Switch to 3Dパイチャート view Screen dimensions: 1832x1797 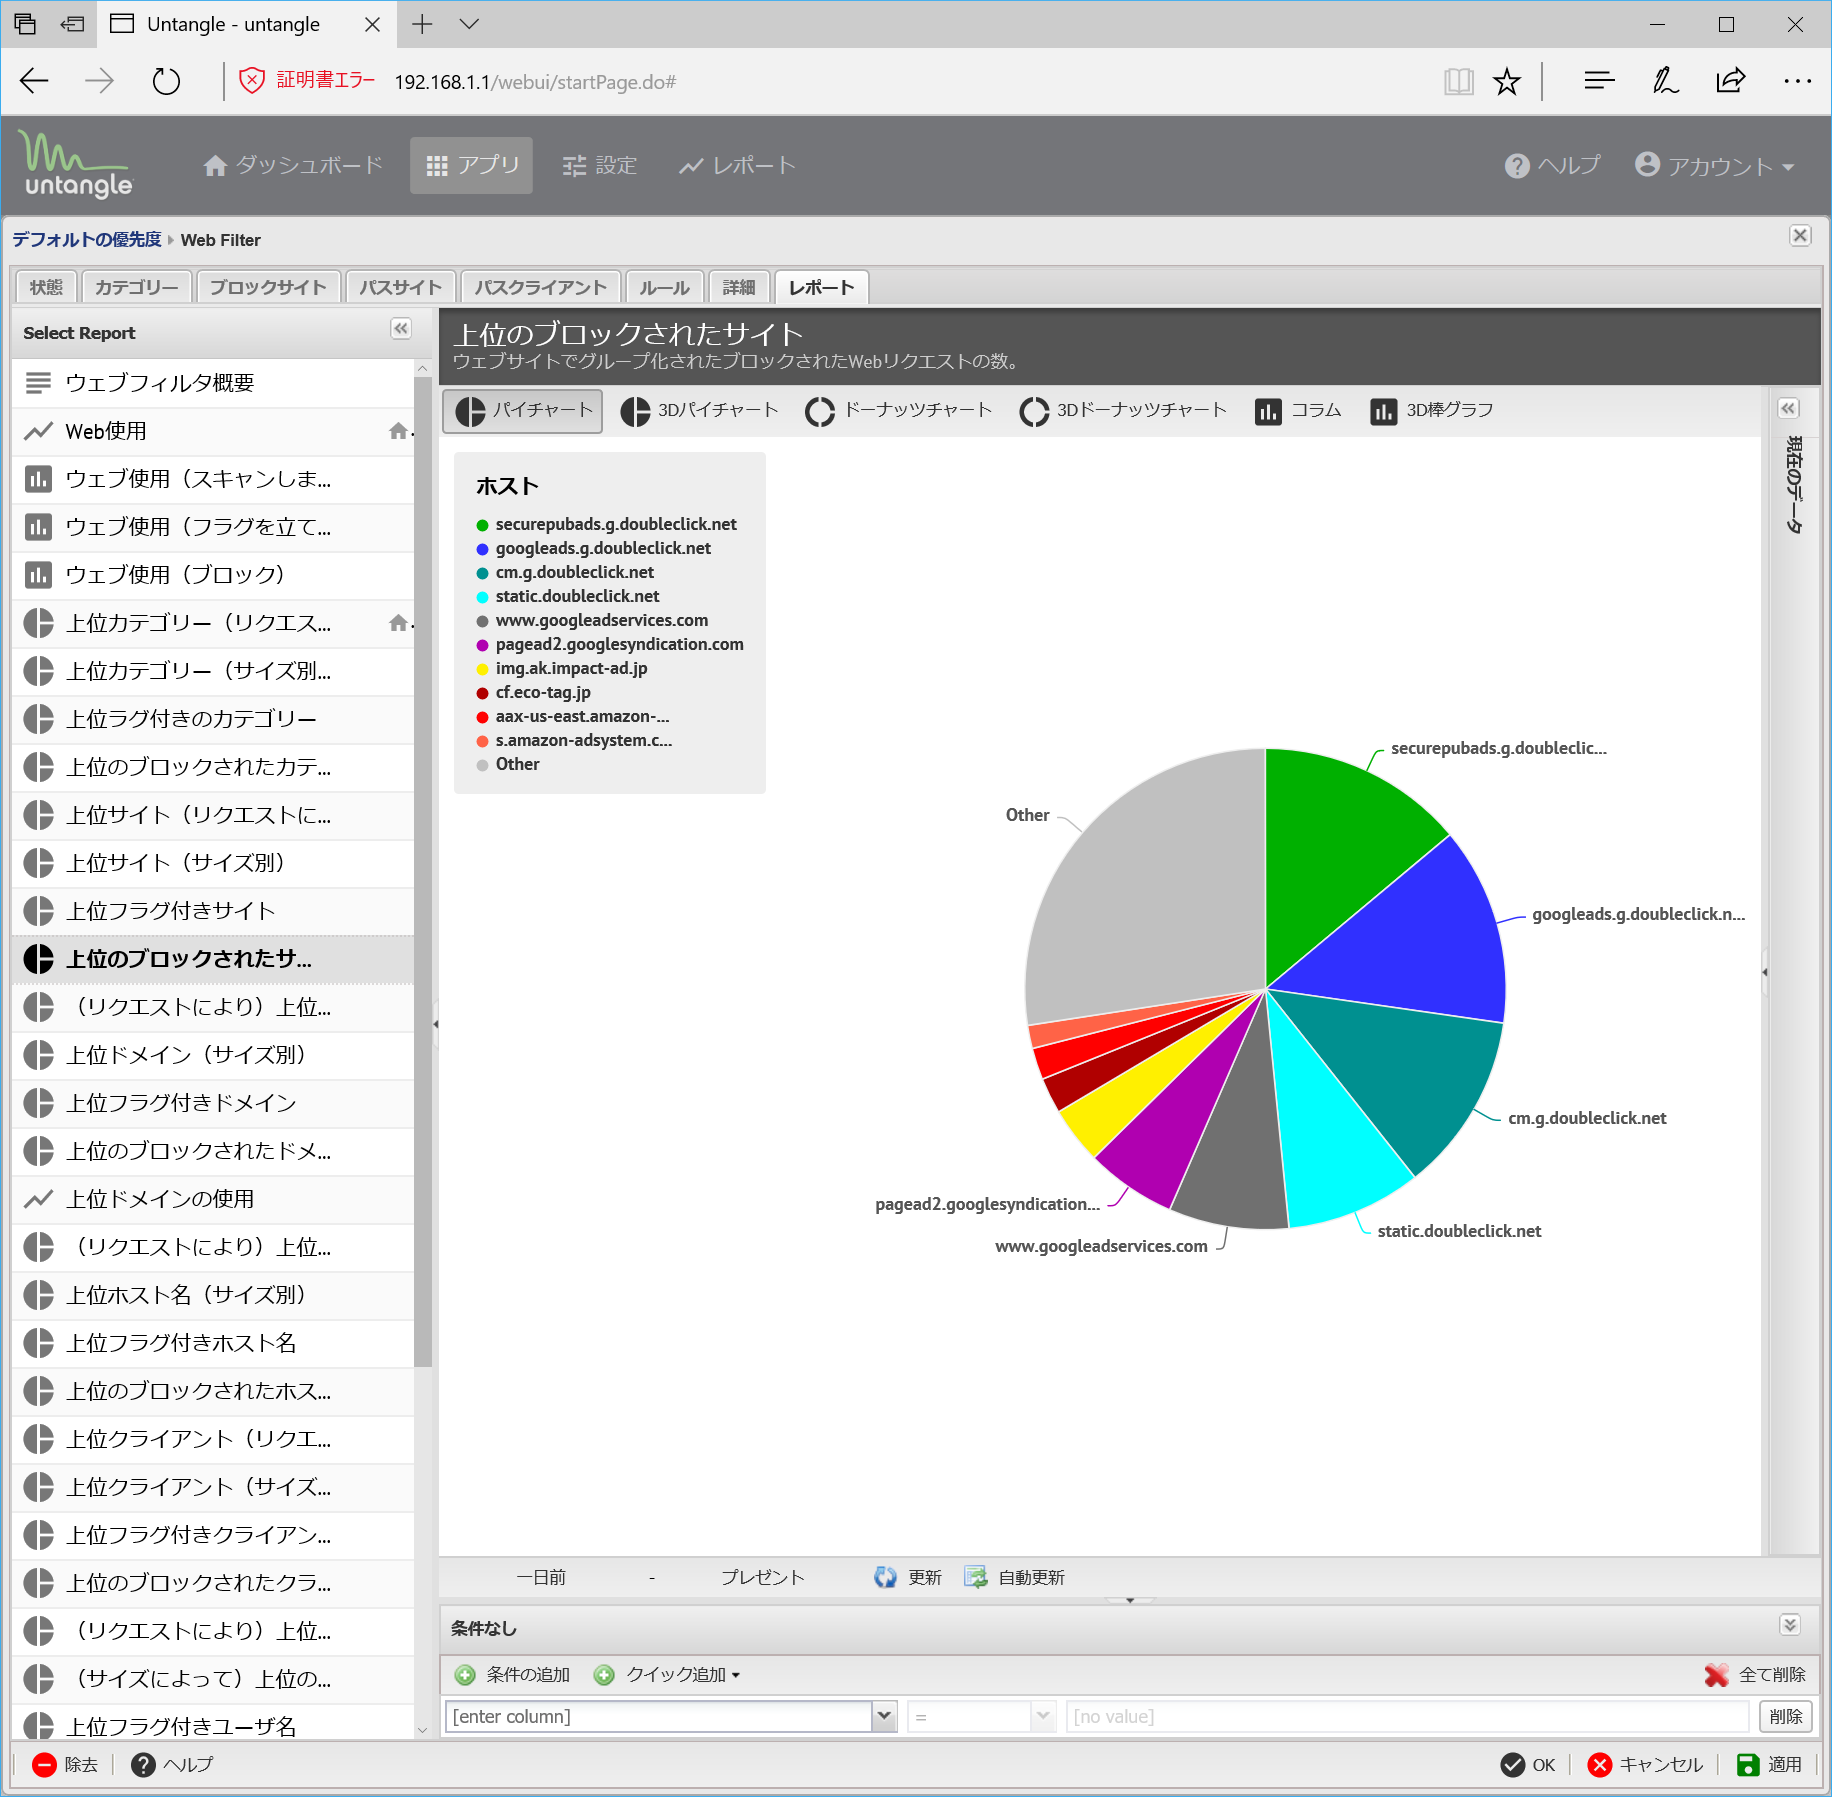pyautogui.click(x=699, y=411)
